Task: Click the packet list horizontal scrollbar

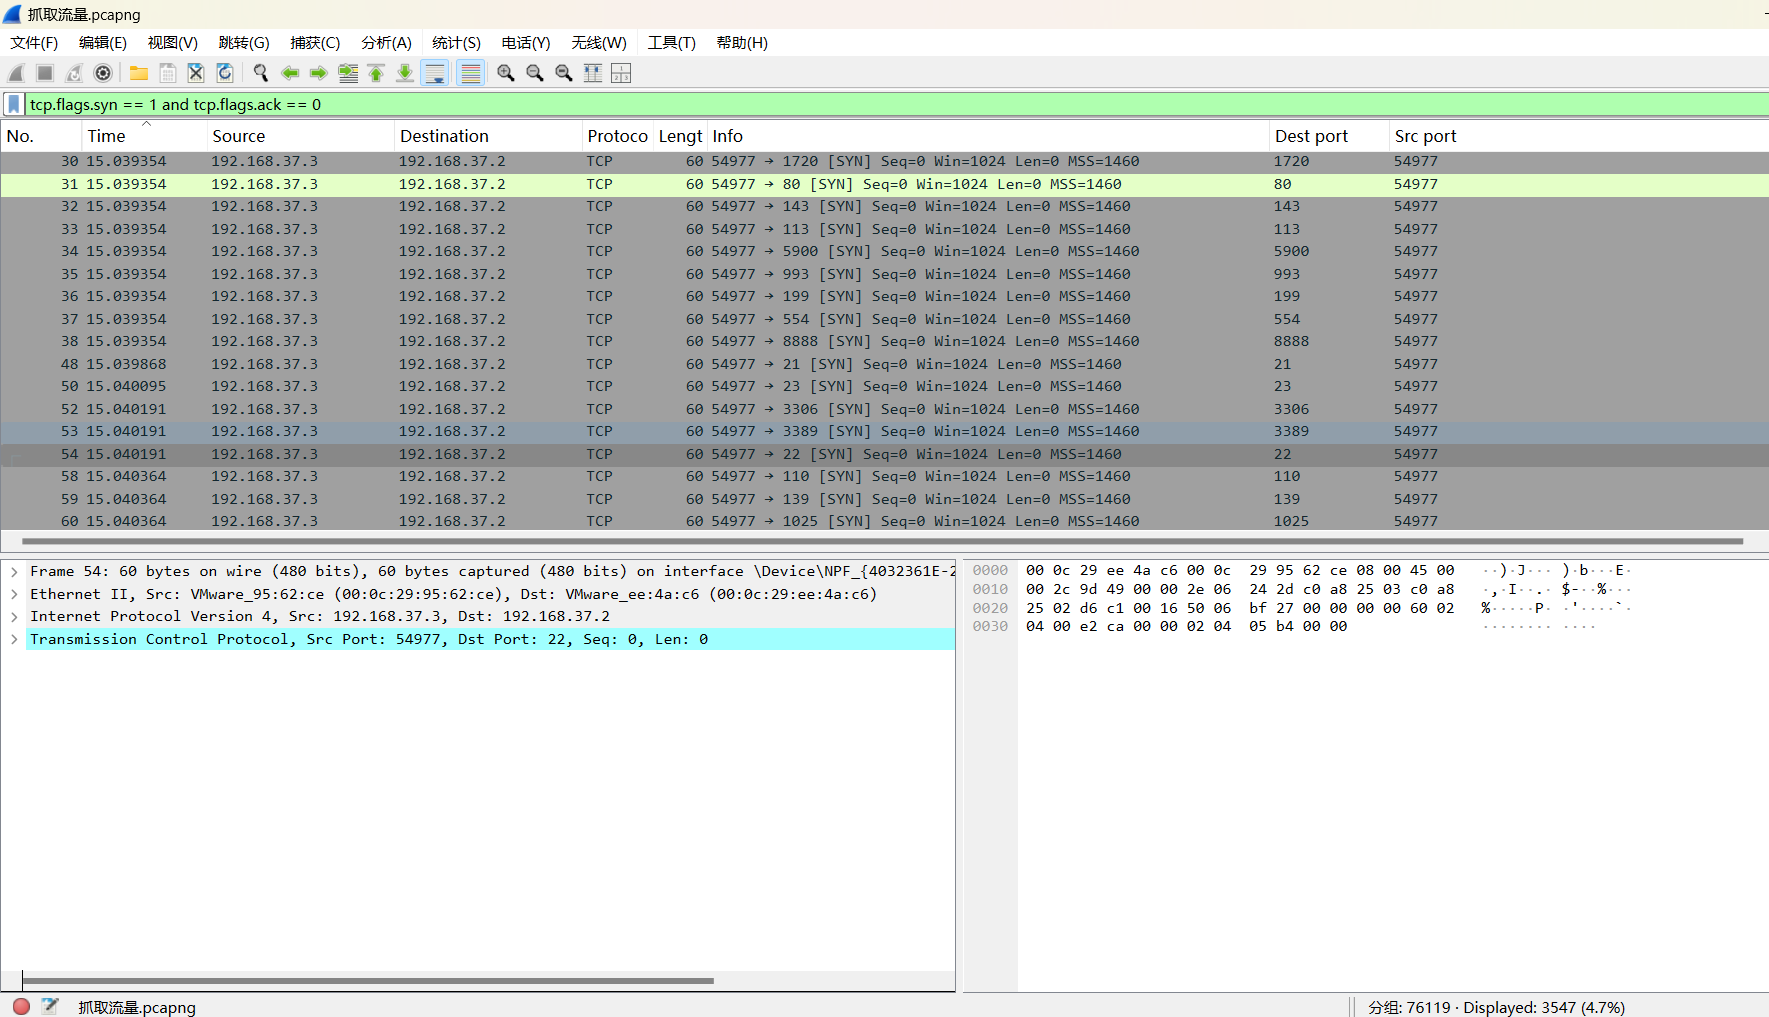Action: [883, 541]
